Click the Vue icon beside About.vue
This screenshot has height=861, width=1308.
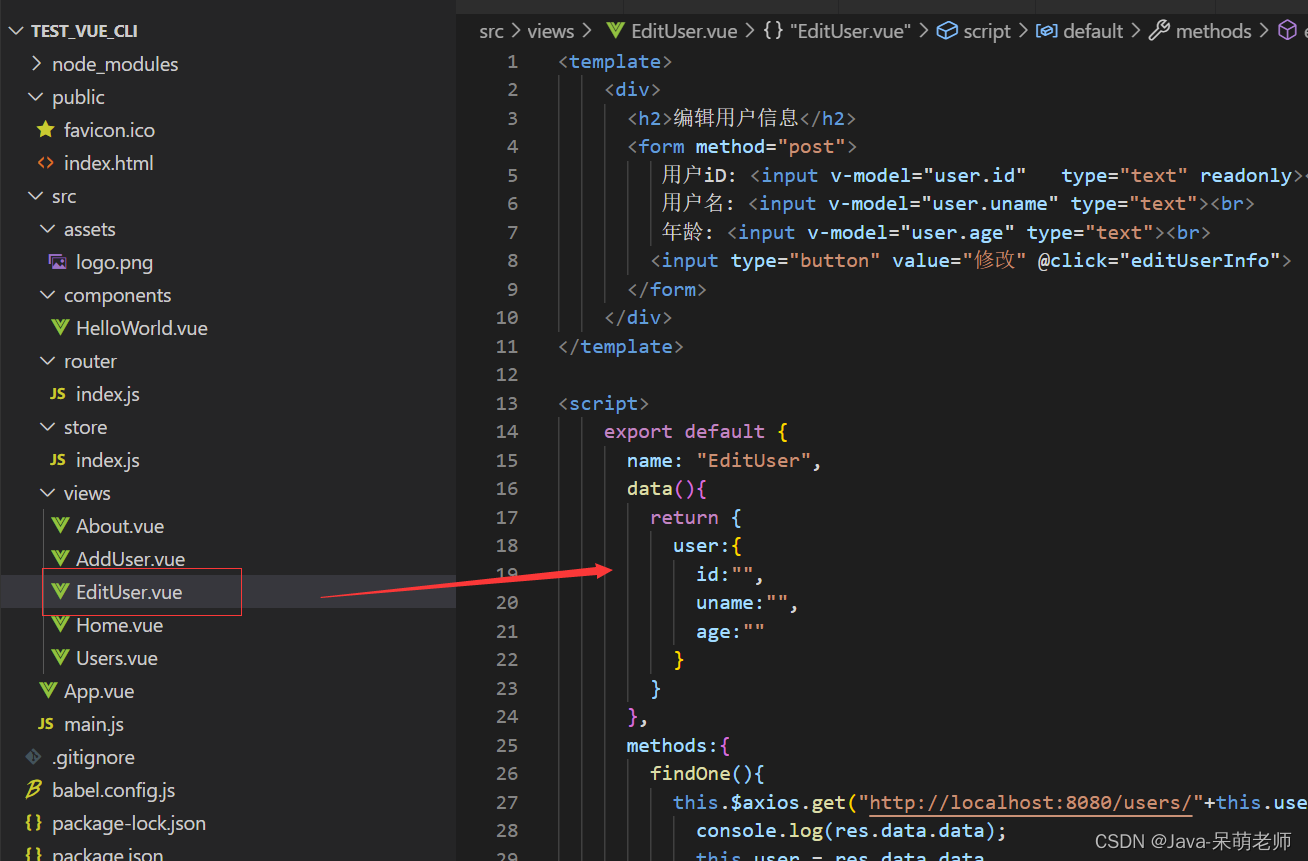coord(60,526)
